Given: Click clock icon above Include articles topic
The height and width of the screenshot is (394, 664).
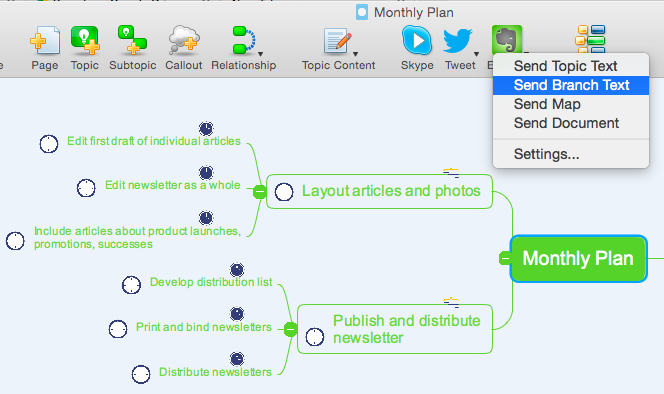Looking at the screenshot, I should click(x=206, y=218).
